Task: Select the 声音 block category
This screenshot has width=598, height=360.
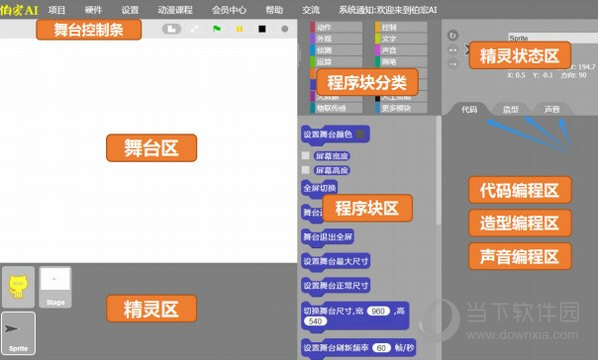Action: (401, 50)
